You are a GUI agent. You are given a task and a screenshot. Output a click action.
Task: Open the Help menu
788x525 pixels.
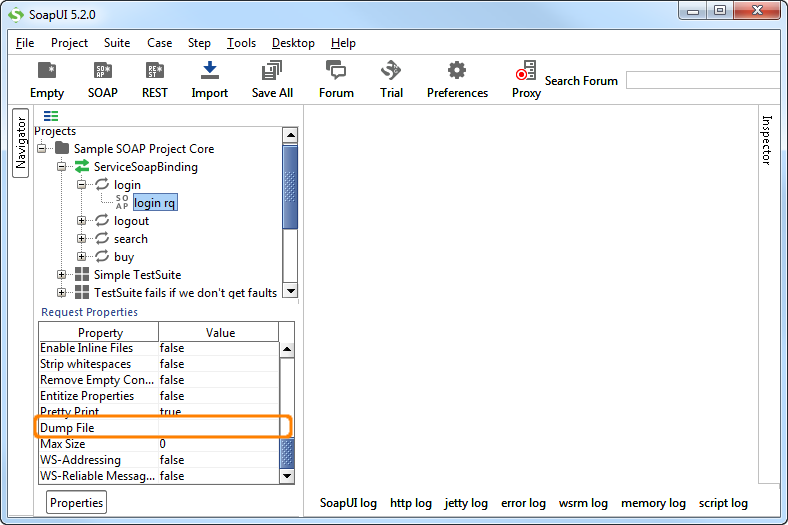coord(343,43)
